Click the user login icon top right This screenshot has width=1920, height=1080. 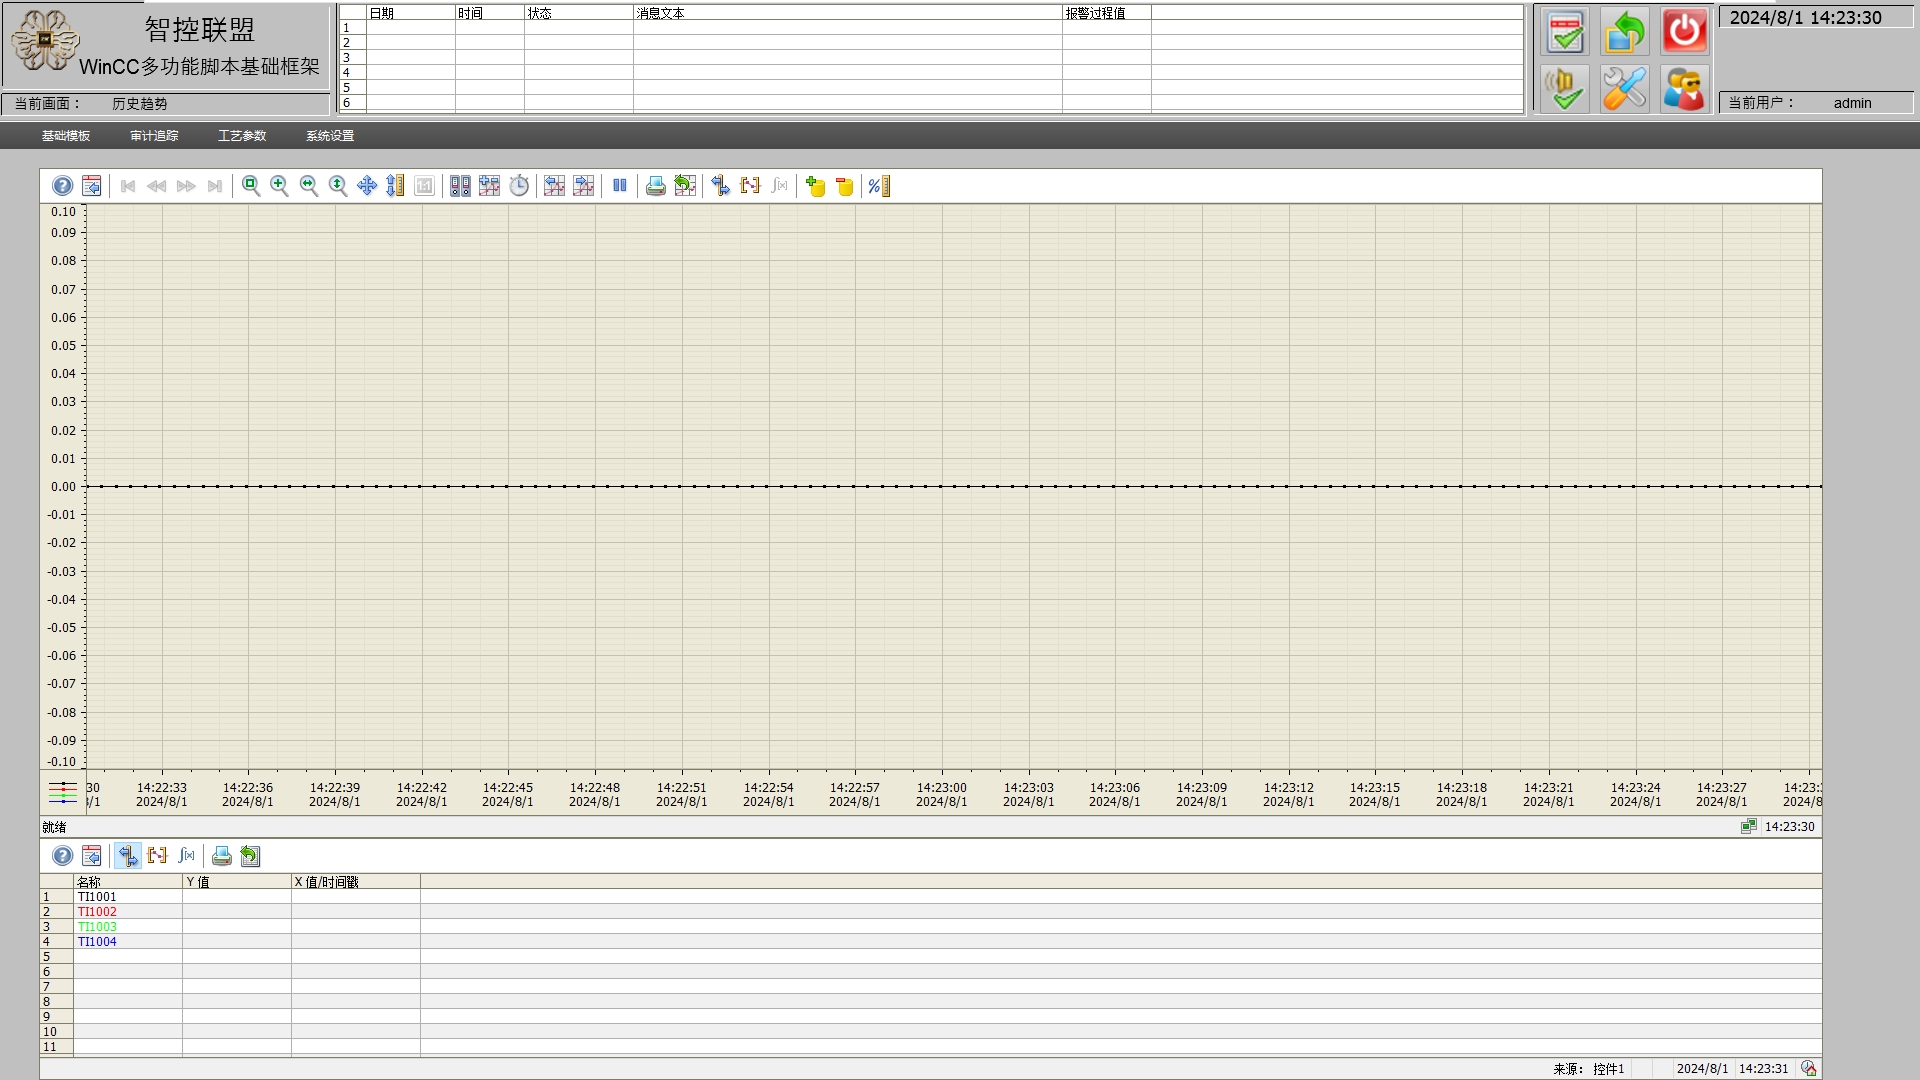pos(1684,89)
